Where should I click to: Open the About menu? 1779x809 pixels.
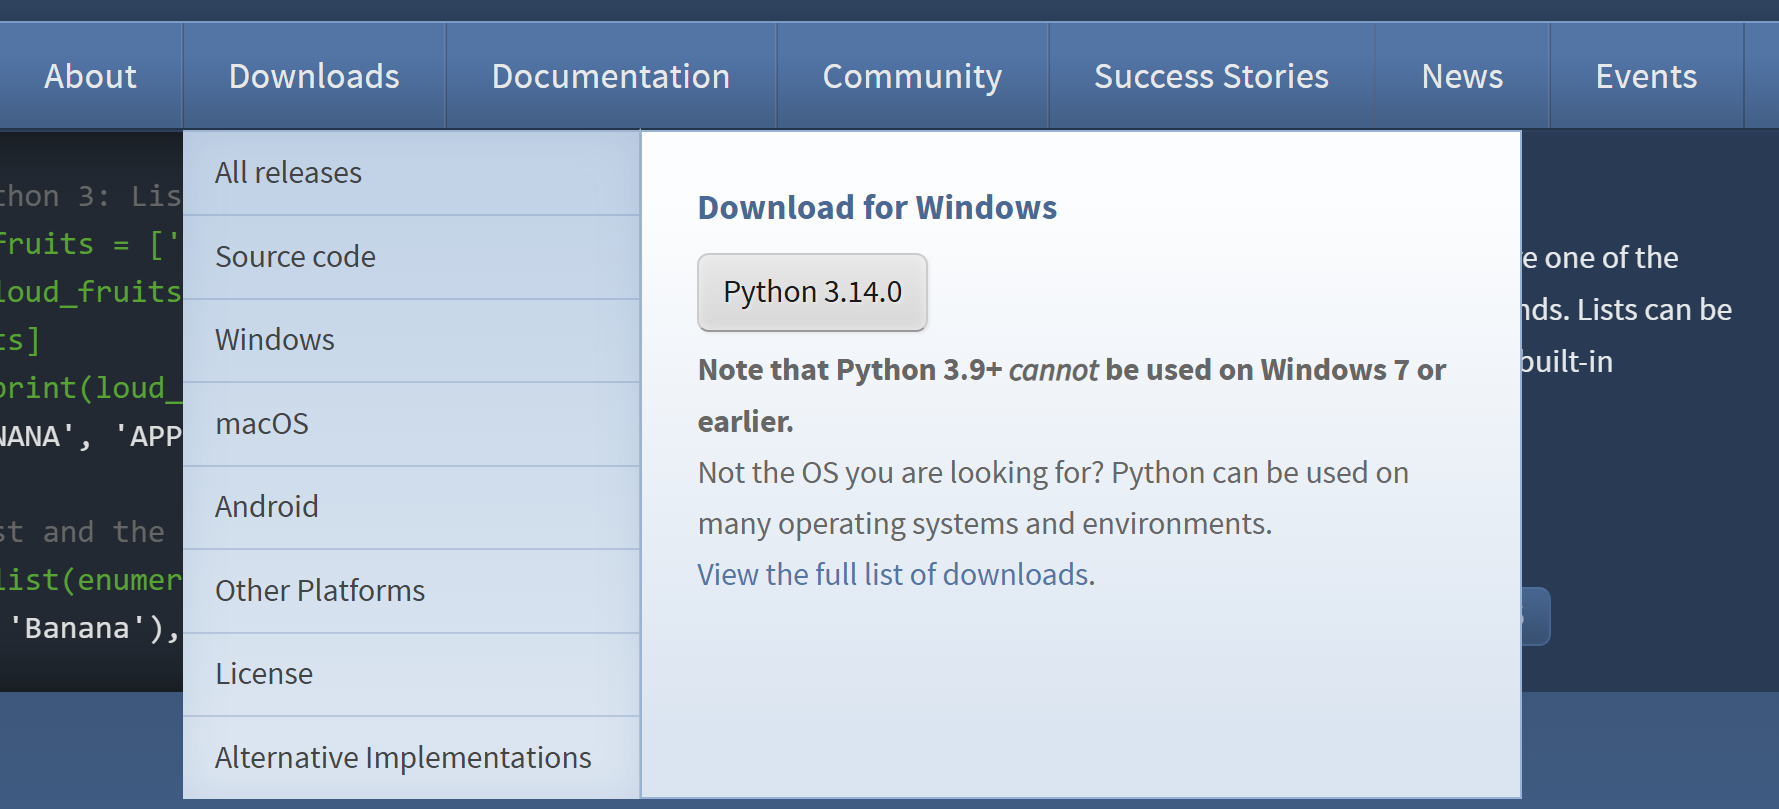click(x=90, y=76)
